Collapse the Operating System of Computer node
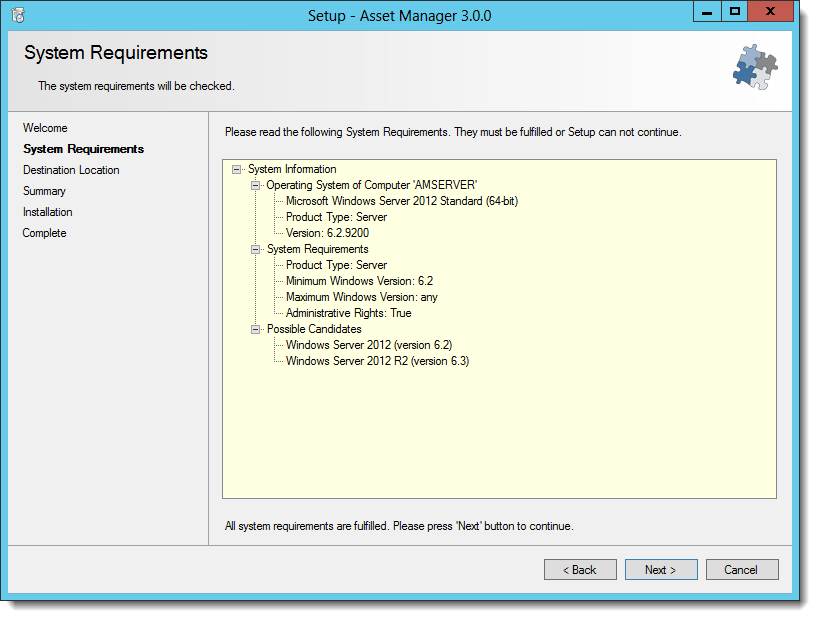Screen dimensions: 816x617 click(x=255, y=185)
